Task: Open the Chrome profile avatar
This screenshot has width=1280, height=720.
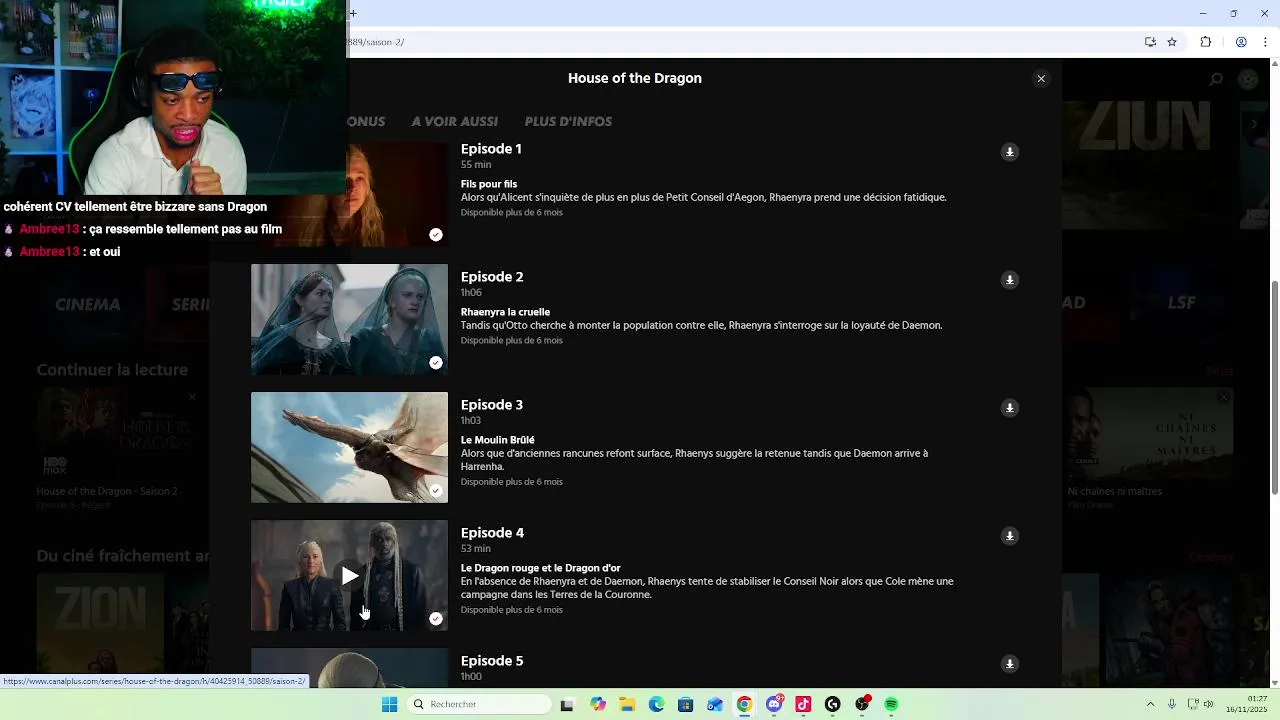Action: tap(1241, 42)
